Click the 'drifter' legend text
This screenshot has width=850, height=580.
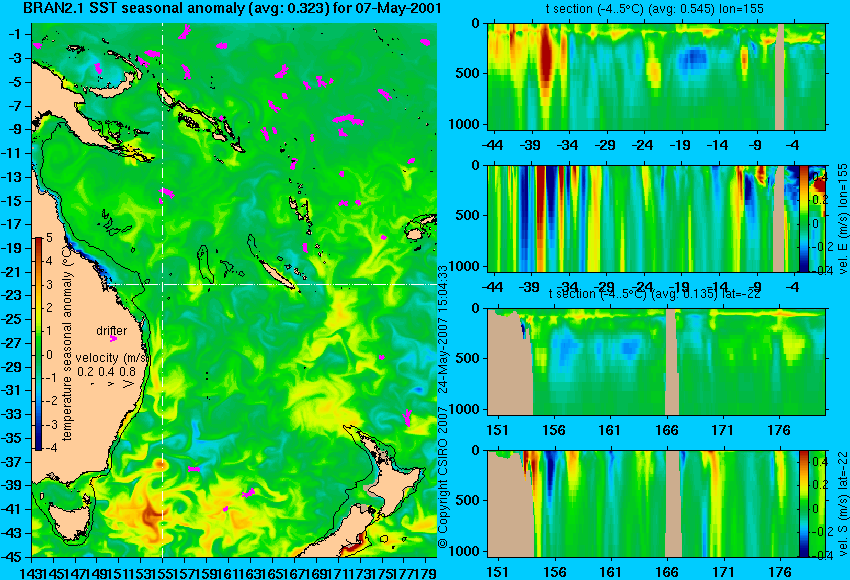point(112,331)
